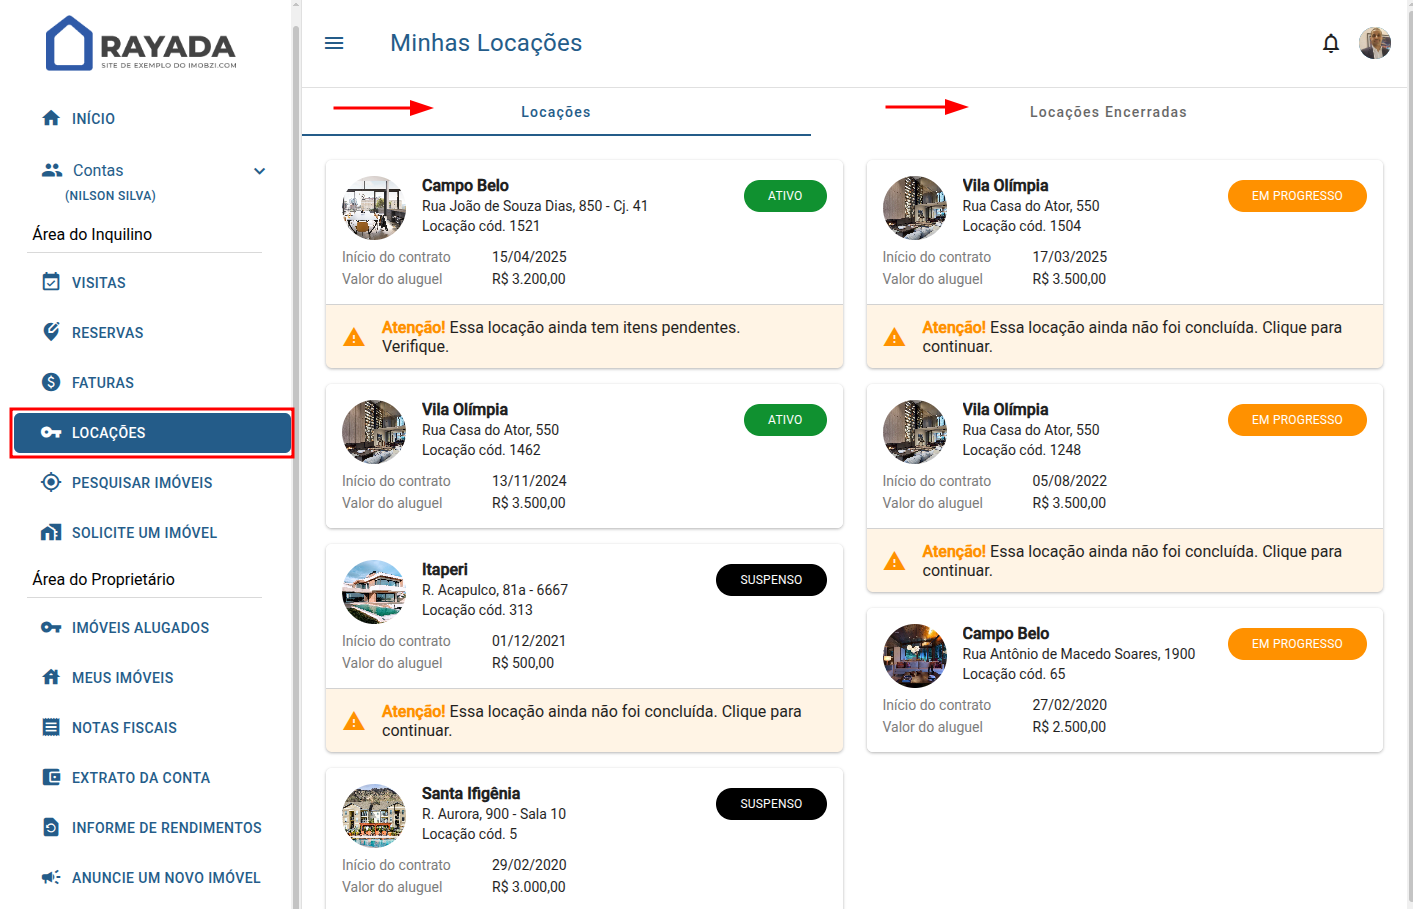Go to INÍCIO menu item
1413x909 pixels.
click(x=93, y=119)
